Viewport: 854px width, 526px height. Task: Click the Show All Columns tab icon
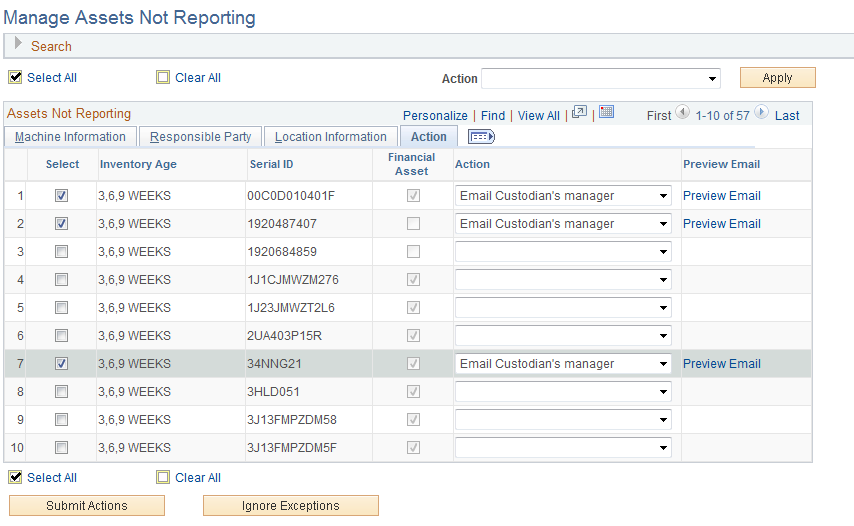click(481, 137)
